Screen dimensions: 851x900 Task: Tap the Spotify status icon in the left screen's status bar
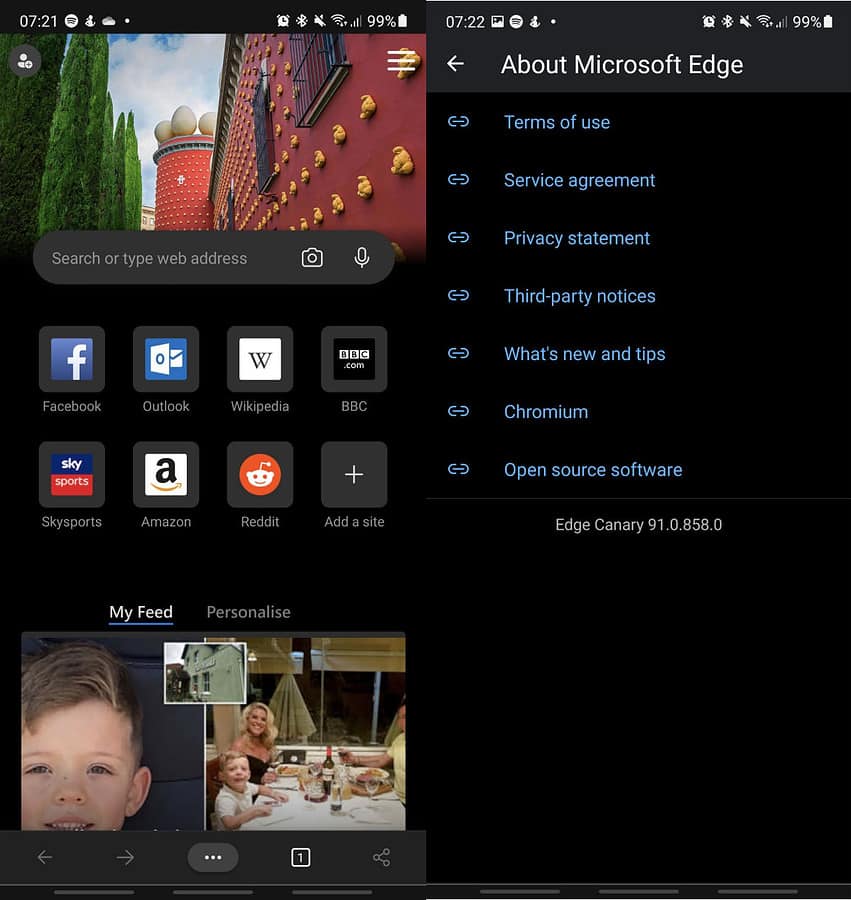(x=71, y=21)
